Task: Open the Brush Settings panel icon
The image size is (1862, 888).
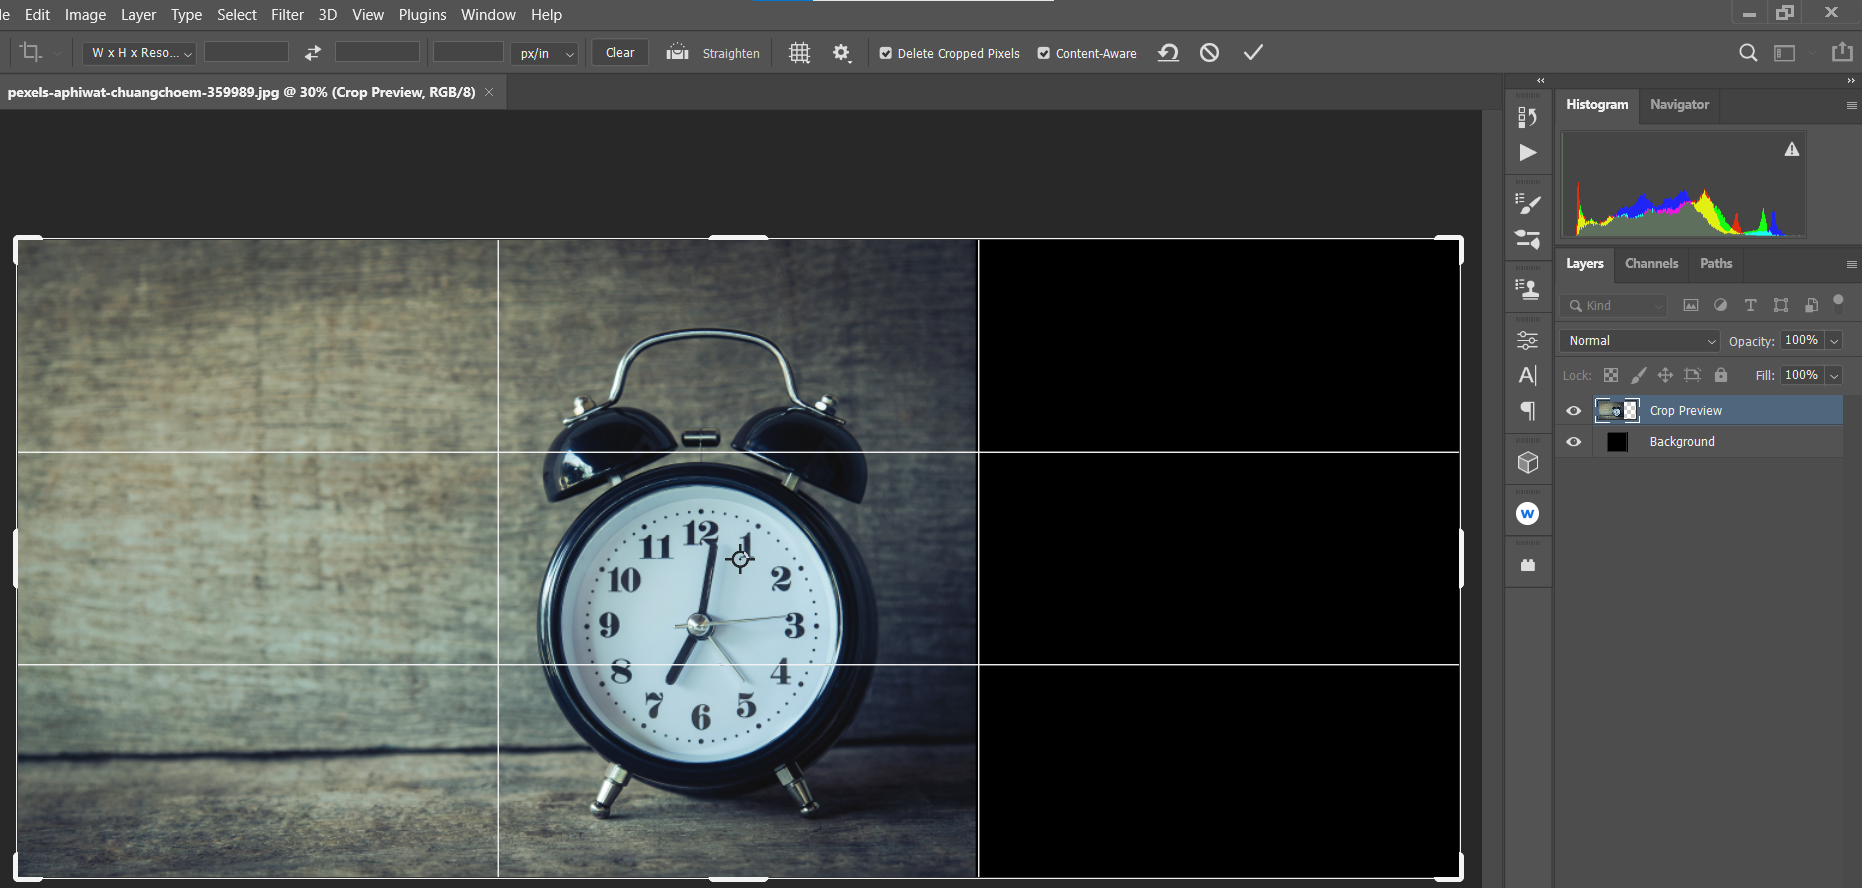Action: 1527,204
